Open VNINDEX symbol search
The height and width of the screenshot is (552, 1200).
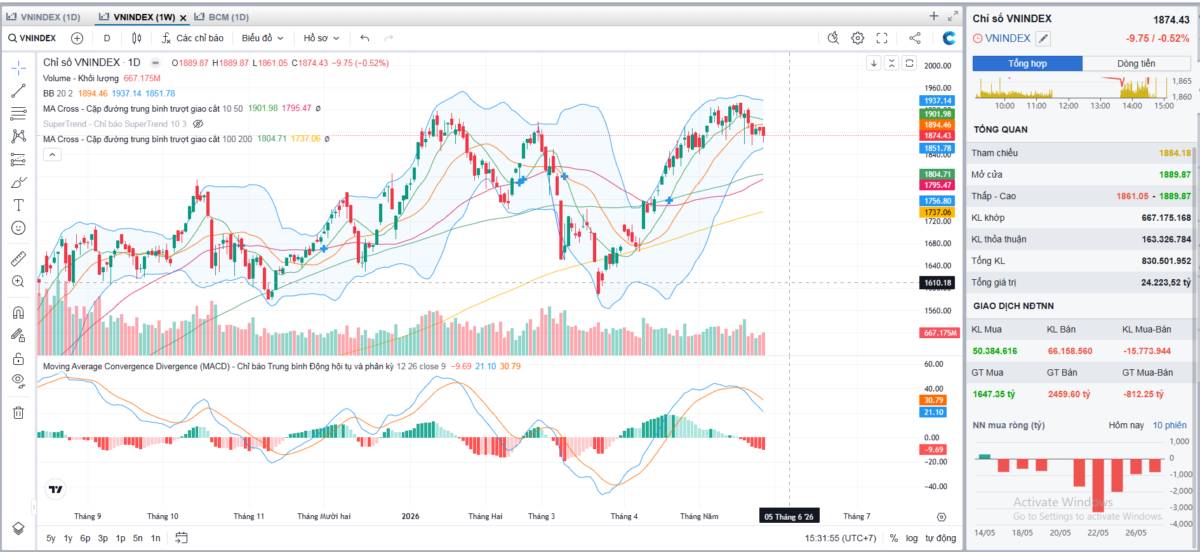[x=32, y=38]
